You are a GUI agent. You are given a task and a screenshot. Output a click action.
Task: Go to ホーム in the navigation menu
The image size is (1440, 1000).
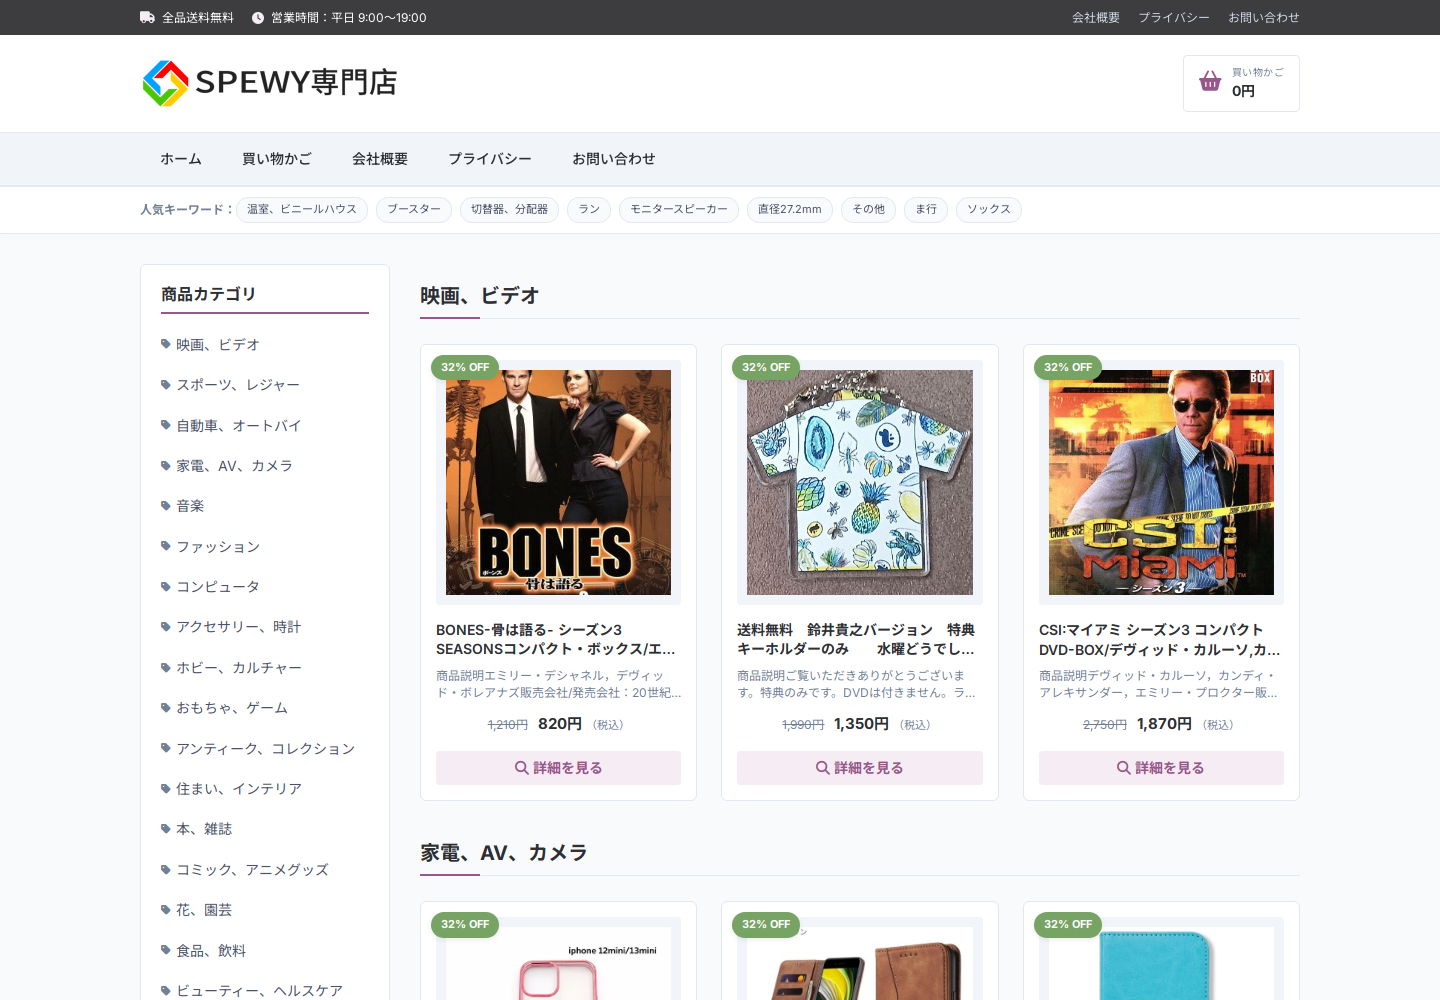click(181, 159)
